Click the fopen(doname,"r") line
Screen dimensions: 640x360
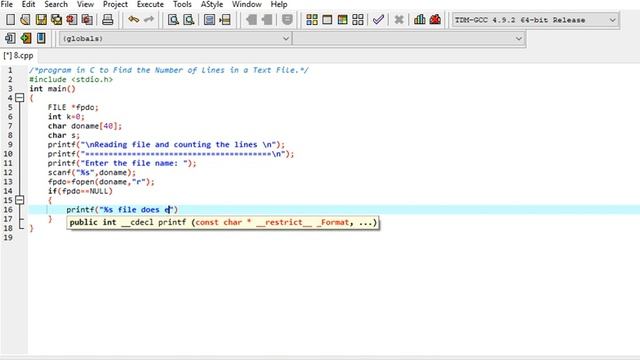coord(101,182)
